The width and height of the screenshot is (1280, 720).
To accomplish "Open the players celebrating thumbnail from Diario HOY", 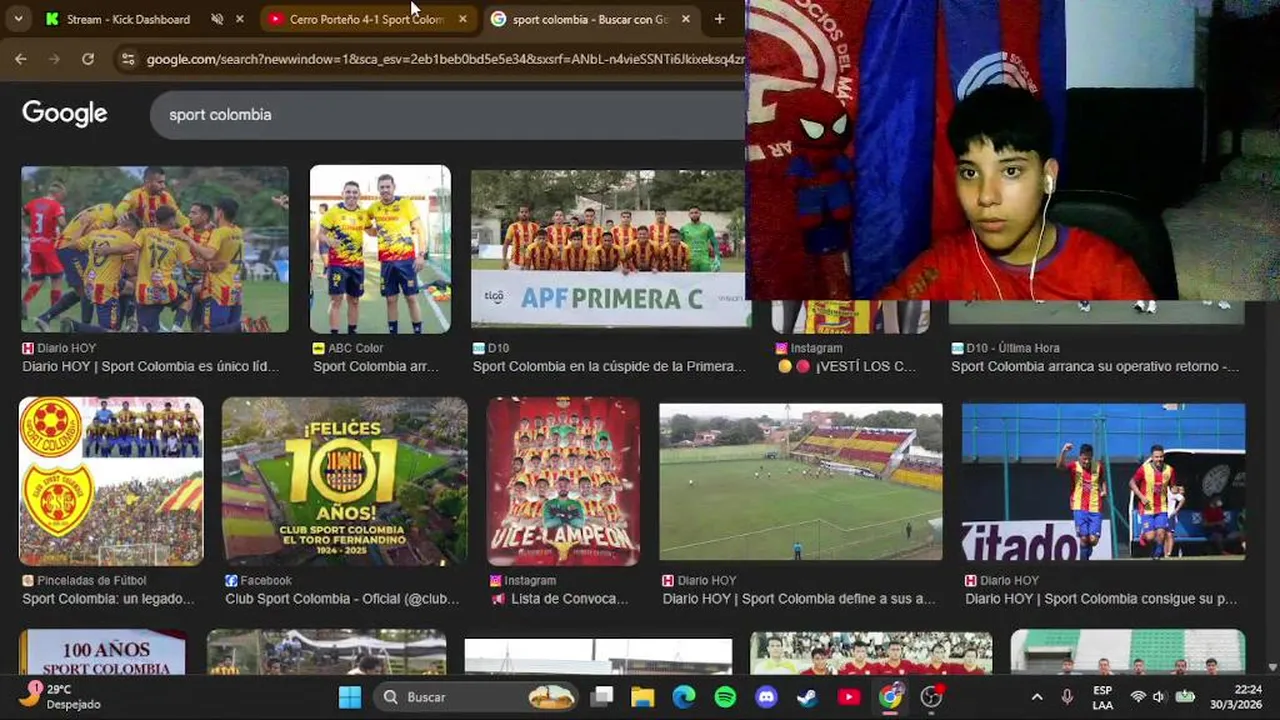I will point(155,249).
